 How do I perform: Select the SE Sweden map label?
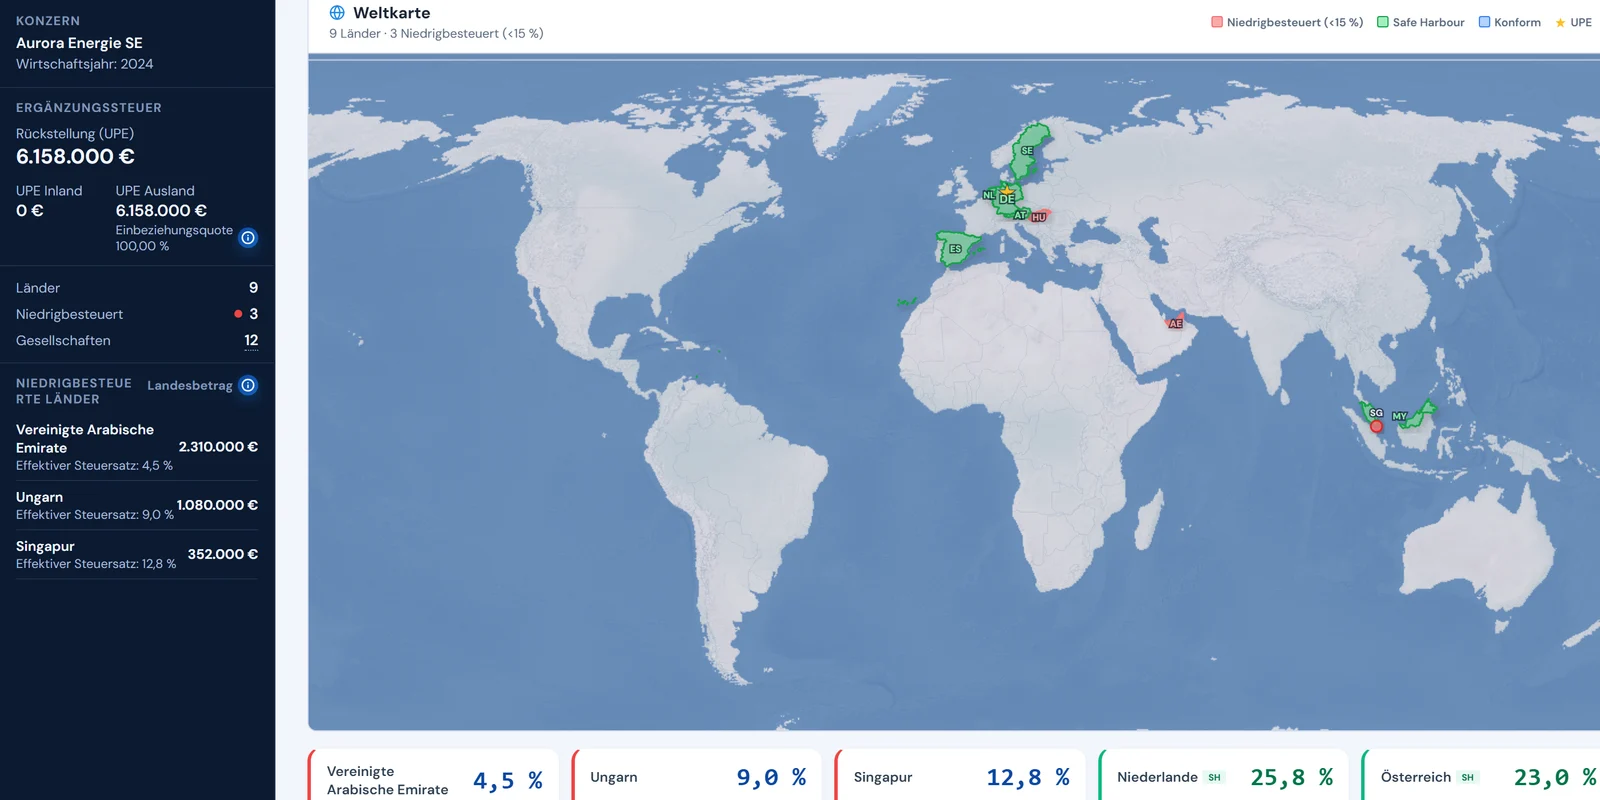click(1027, 151)
